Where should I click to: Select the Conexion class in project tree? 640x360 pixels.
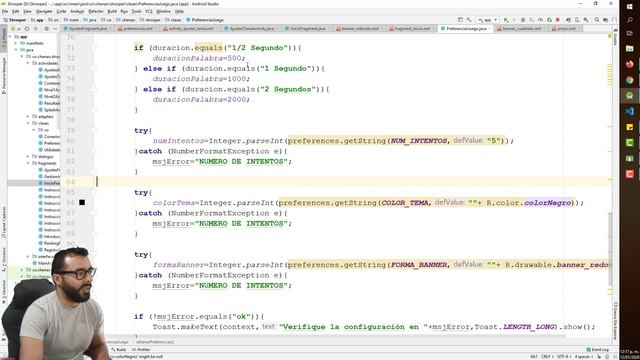49,137
